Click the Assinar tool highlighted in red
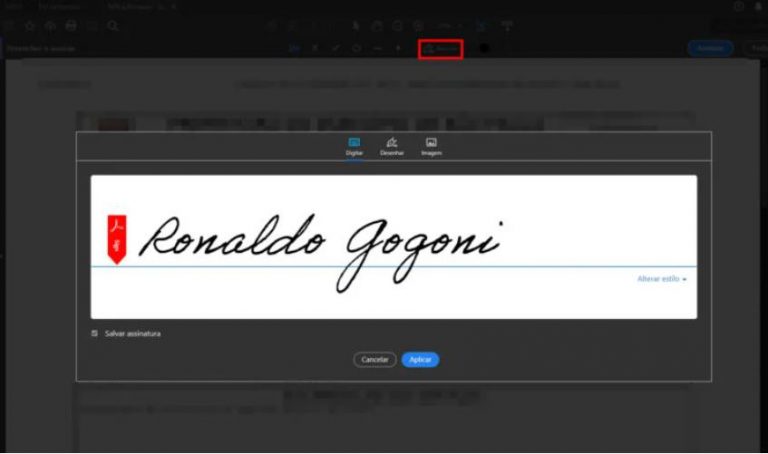768x454 pixels. 440,48
